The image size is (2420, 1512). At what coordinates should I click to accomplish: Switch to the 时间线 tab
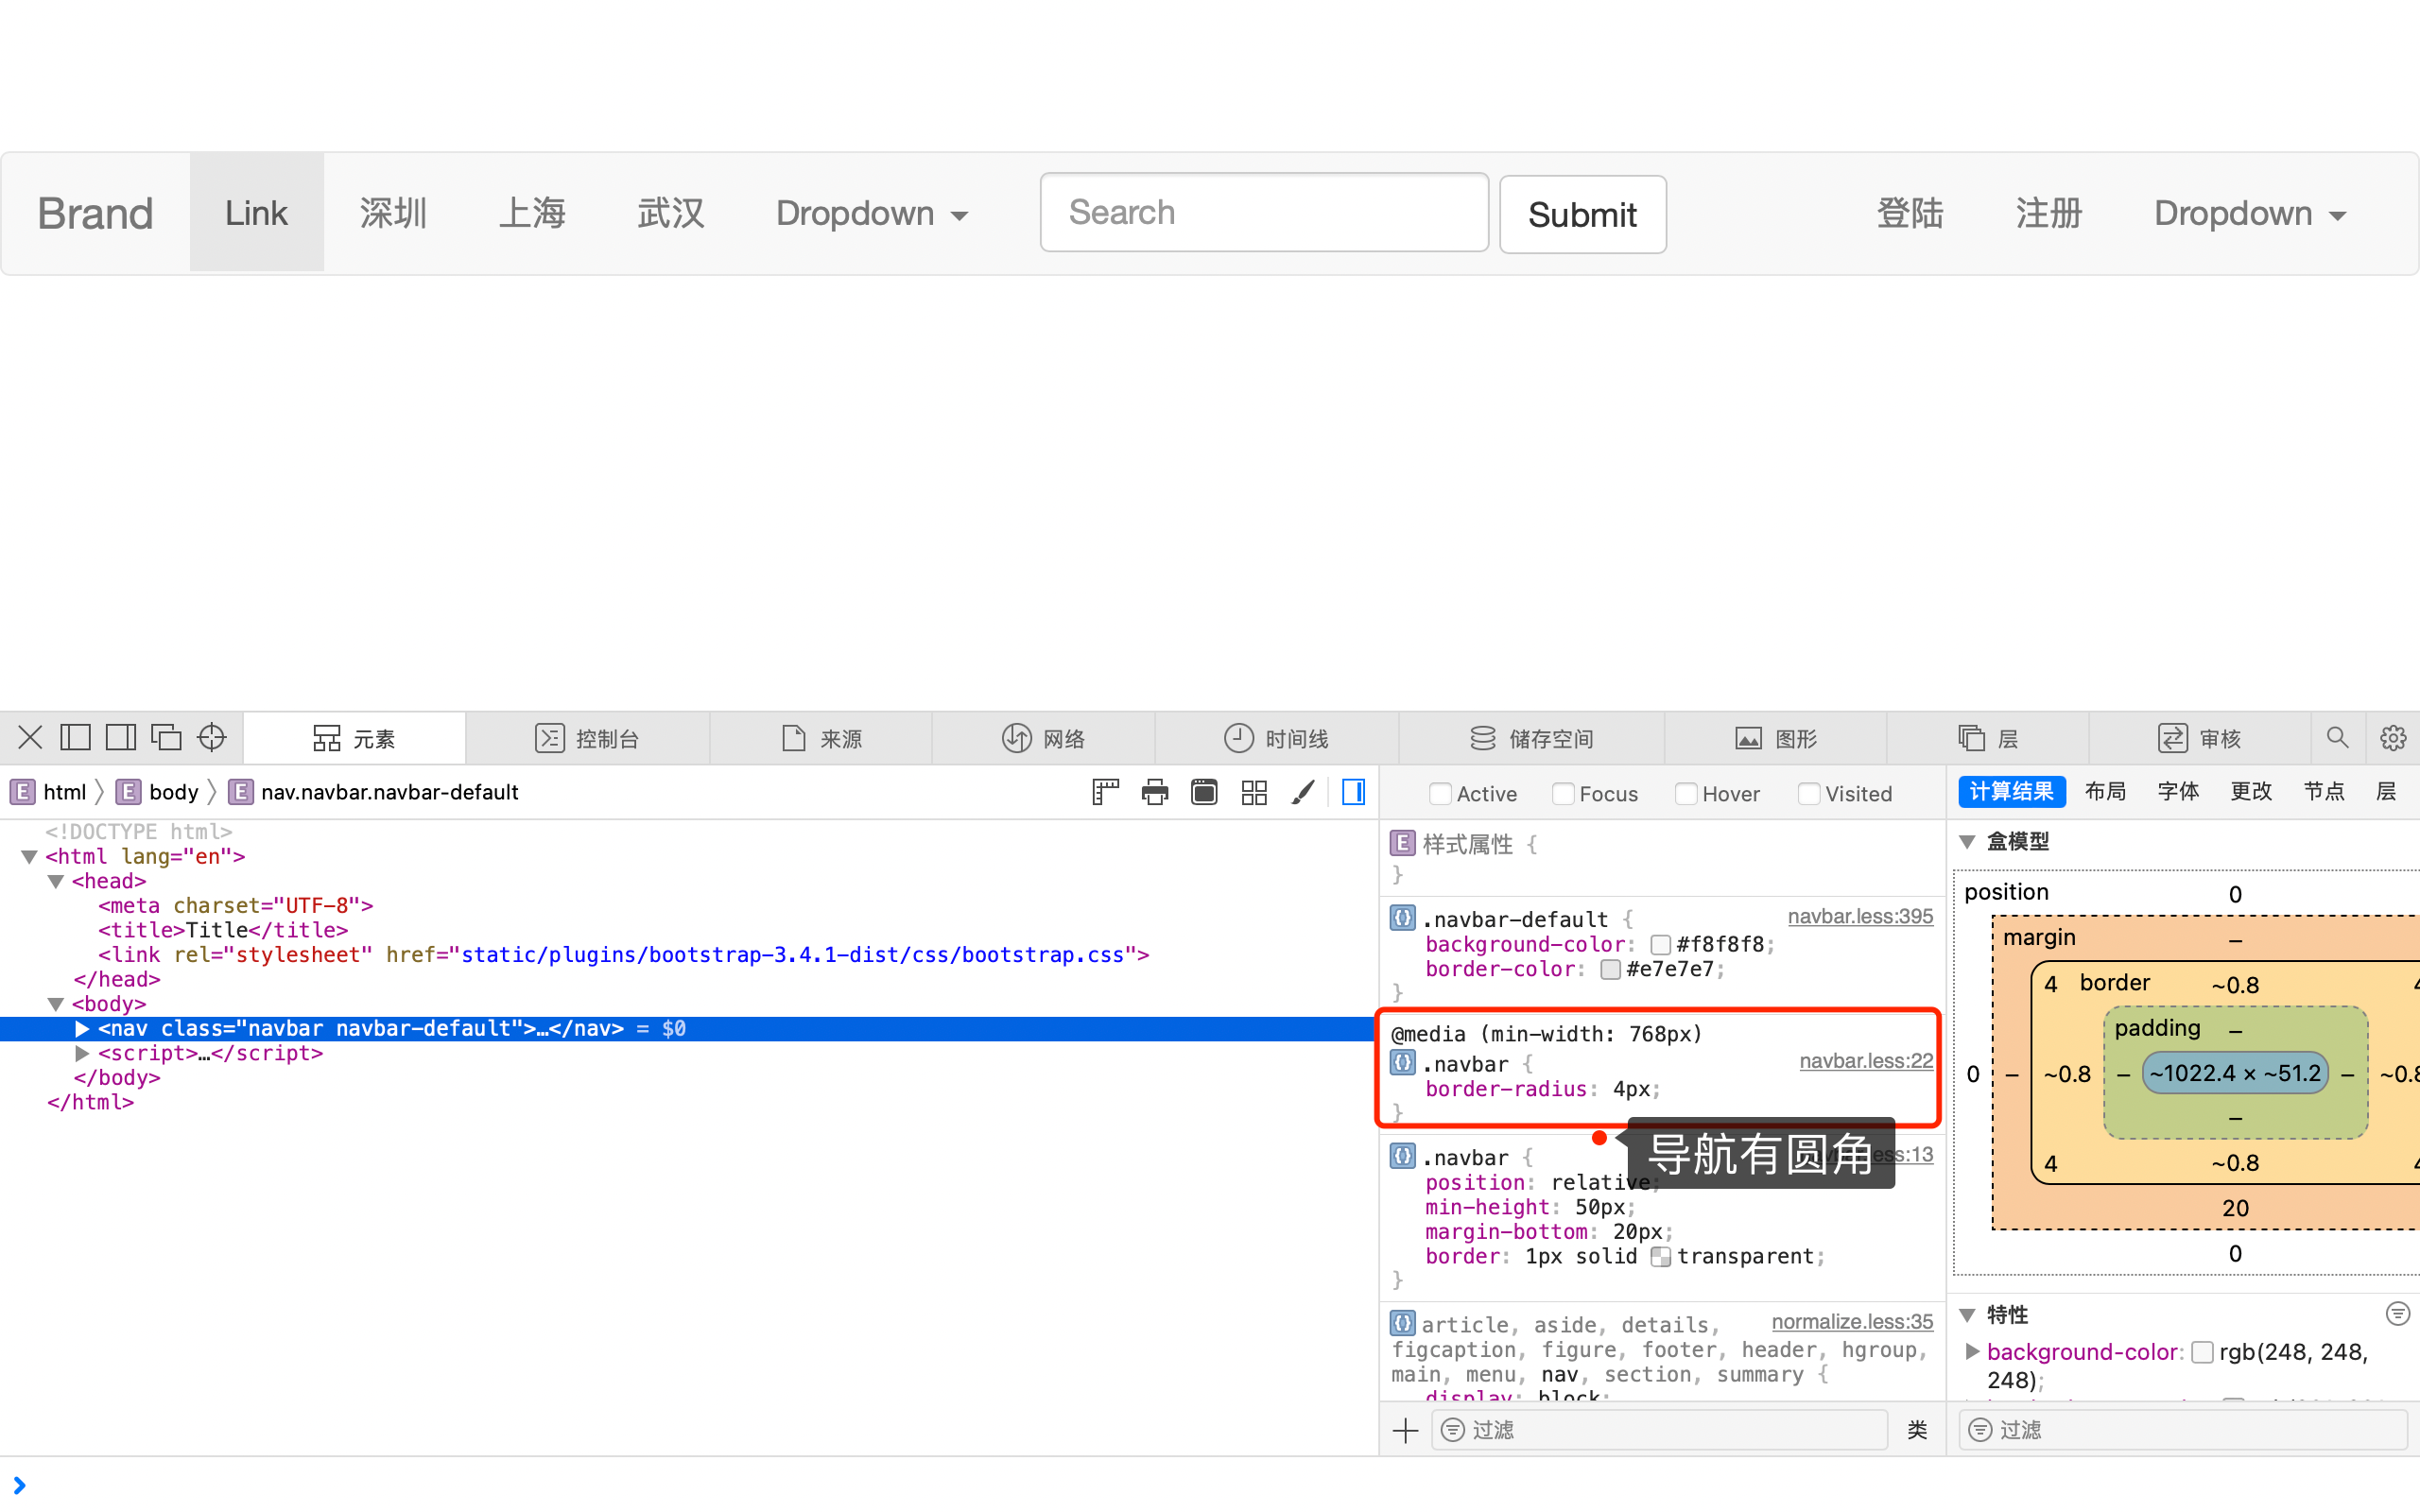pos(1276,738)
